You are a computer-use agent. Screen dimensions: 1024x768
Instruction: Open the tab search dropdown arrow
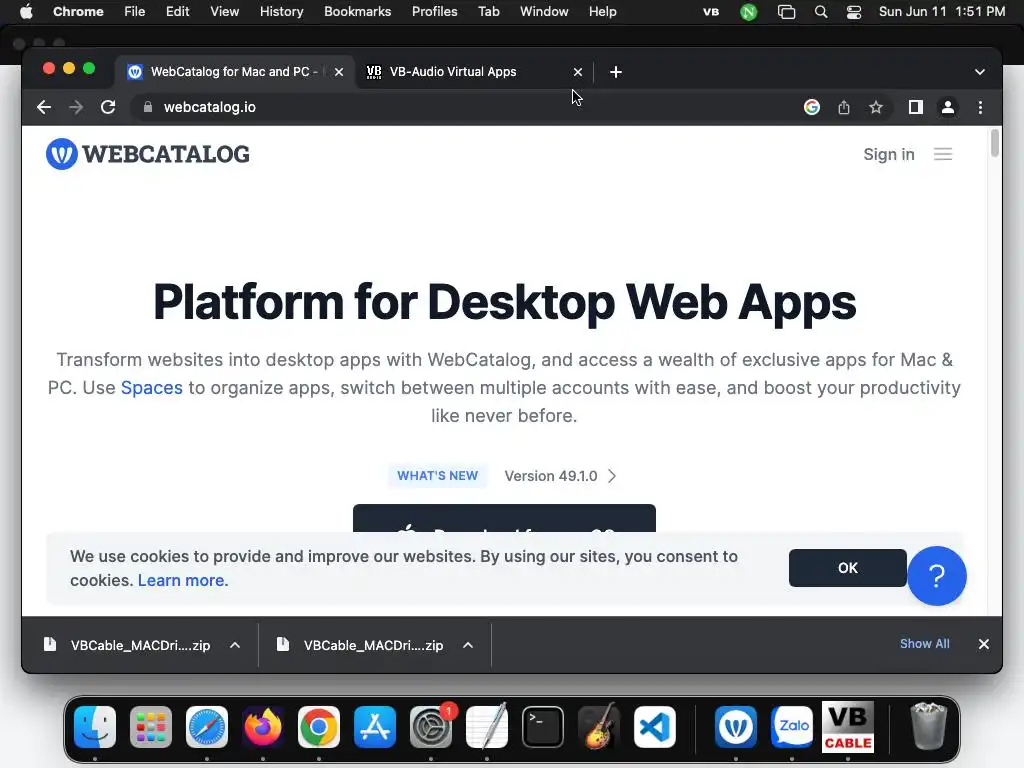980,72
